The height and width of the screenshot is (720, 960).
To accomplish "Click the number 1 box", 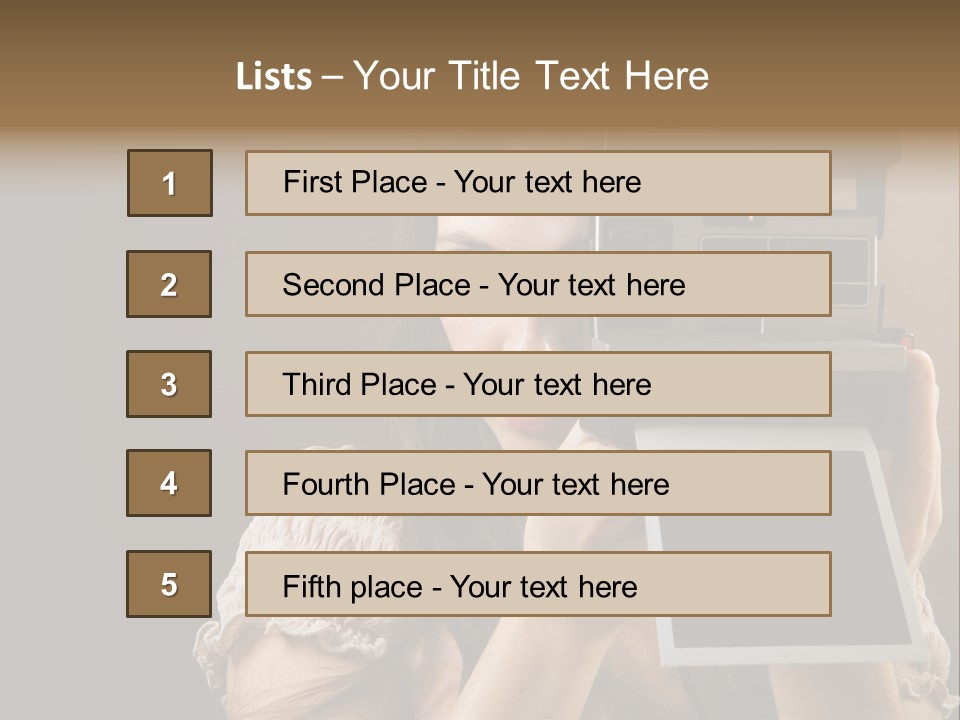I will pyautogui.click(x=170, y=183).
